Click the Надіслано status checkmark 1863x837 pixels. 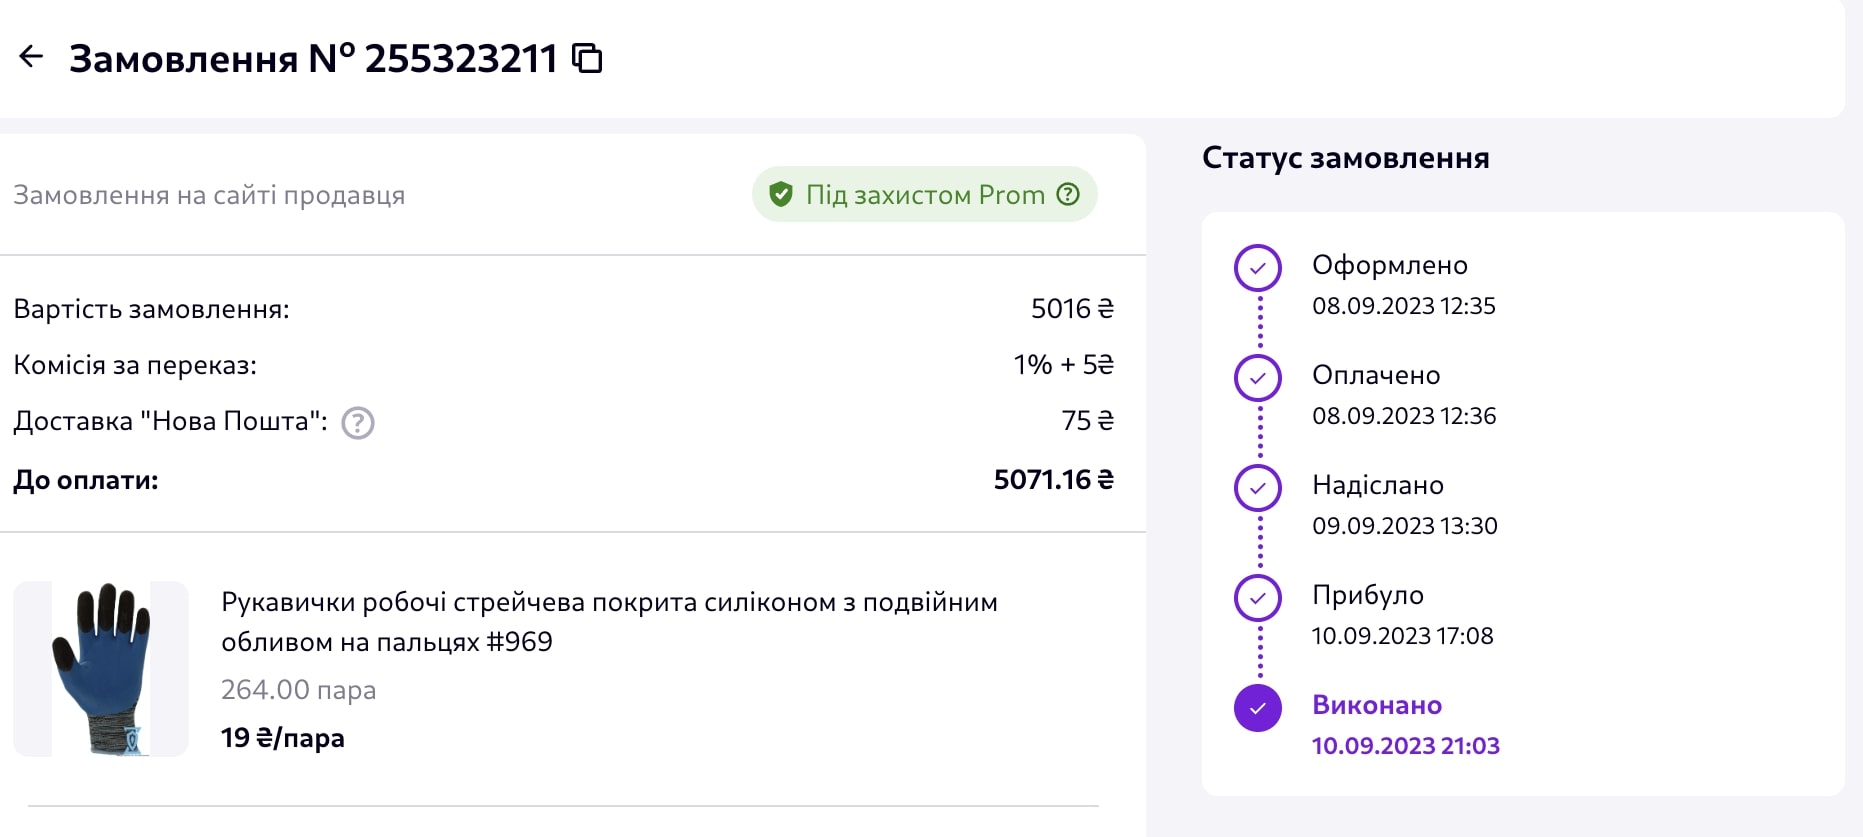pos(1258,488)
